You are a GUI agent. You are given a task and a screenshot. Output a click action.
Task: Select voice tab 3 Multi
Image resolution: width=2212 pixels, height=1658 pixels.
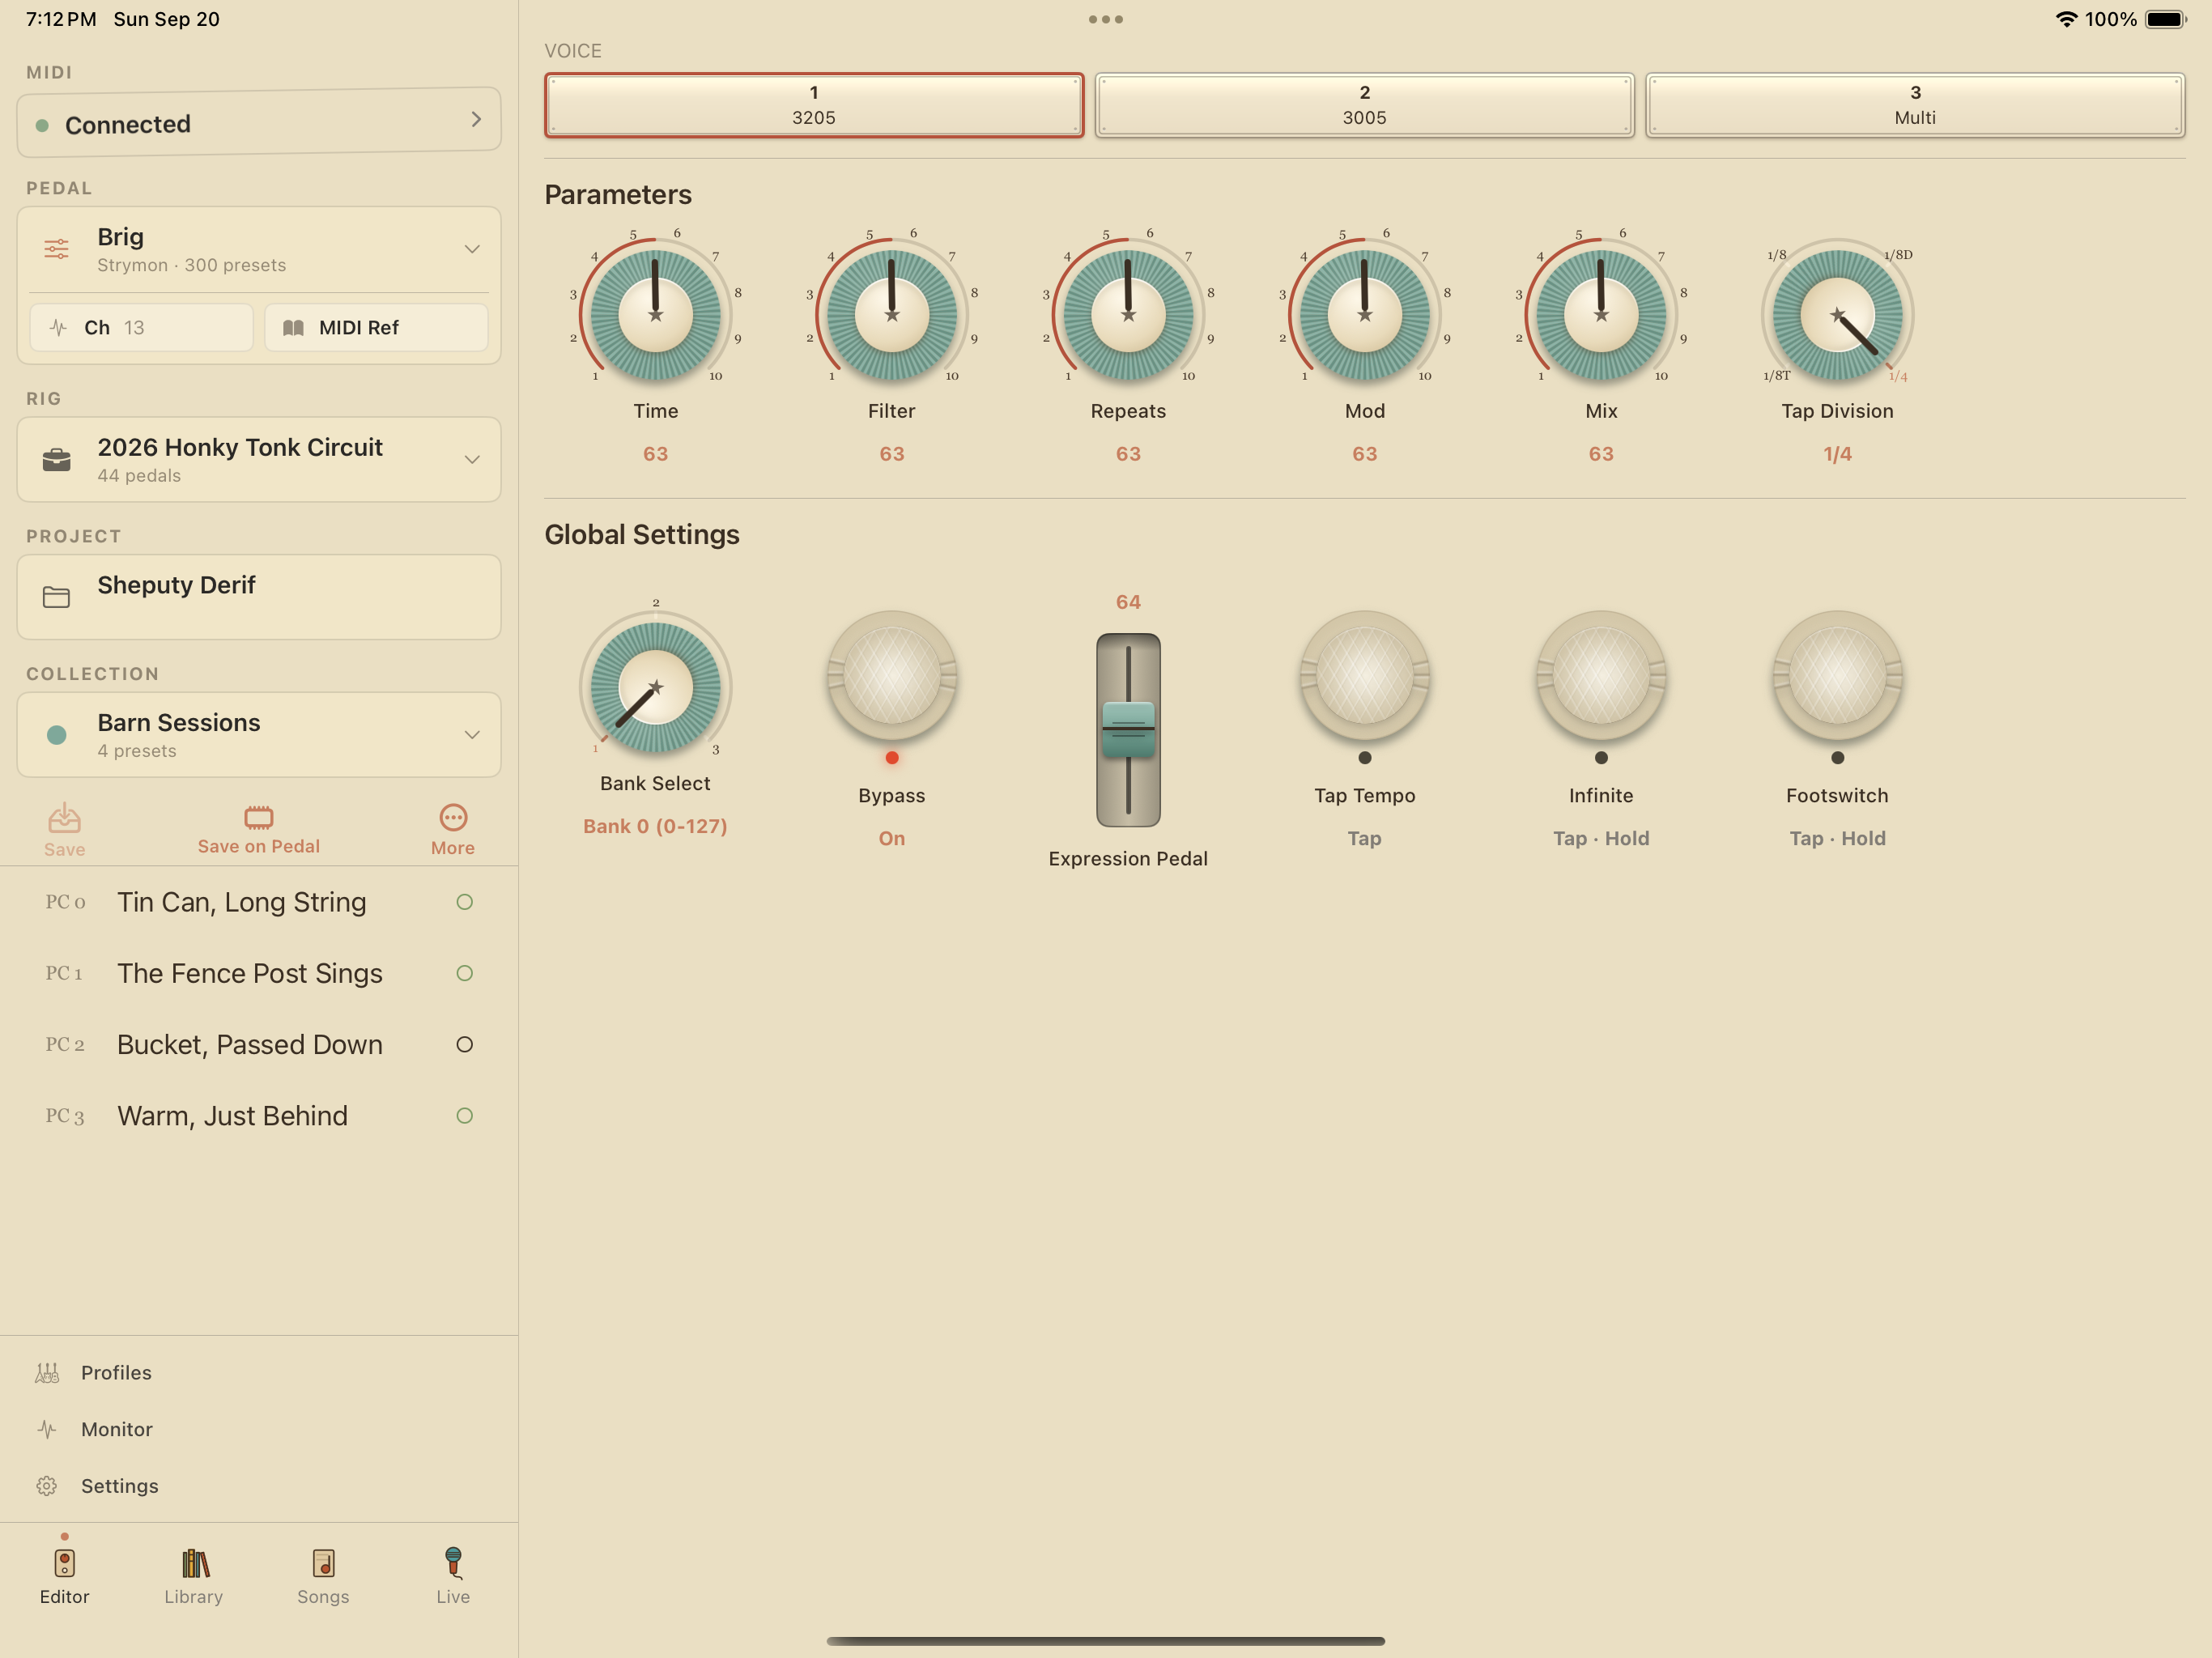click(x=1915, y=105)
